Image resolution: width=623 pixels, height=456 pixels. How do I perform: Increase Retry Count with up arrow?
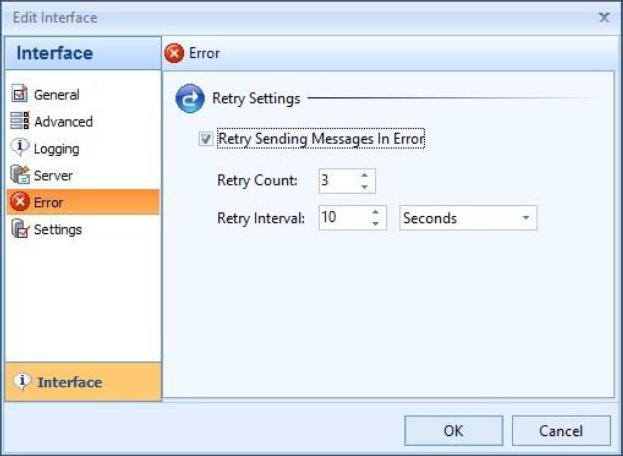(364, 176)
